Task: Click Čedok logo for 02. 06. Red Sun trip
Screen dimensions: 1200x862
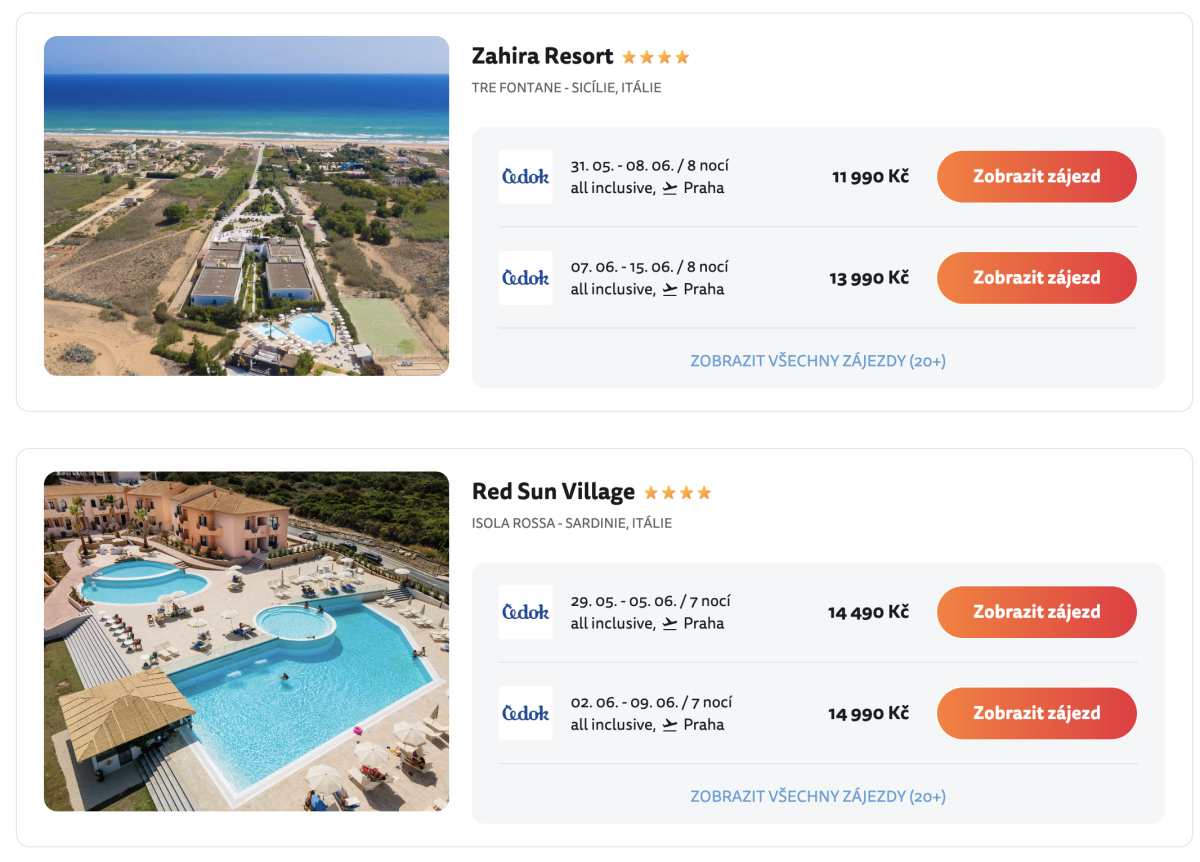Action: click(525, 713)
